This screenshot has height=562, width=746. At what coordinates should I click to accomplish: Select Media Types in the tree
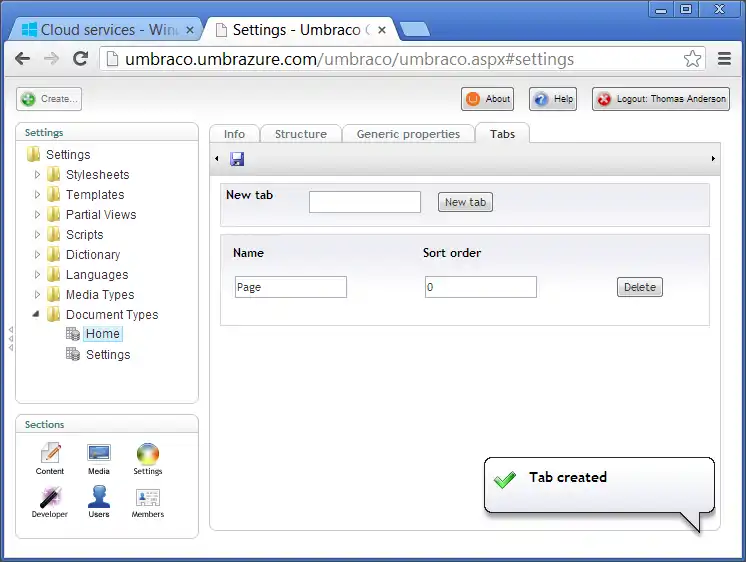point(100,295)
